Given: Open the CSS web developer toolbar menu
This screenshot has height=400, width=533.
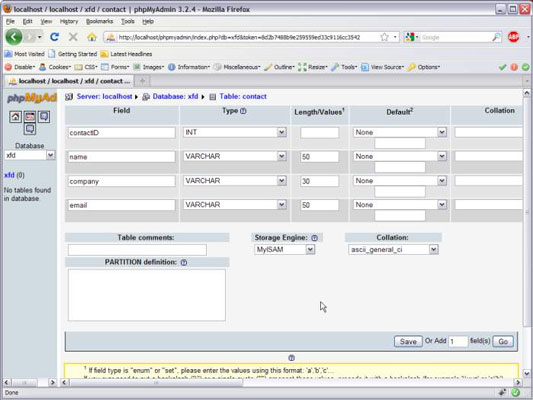Looking at the screenshot, I should [86, 67].
